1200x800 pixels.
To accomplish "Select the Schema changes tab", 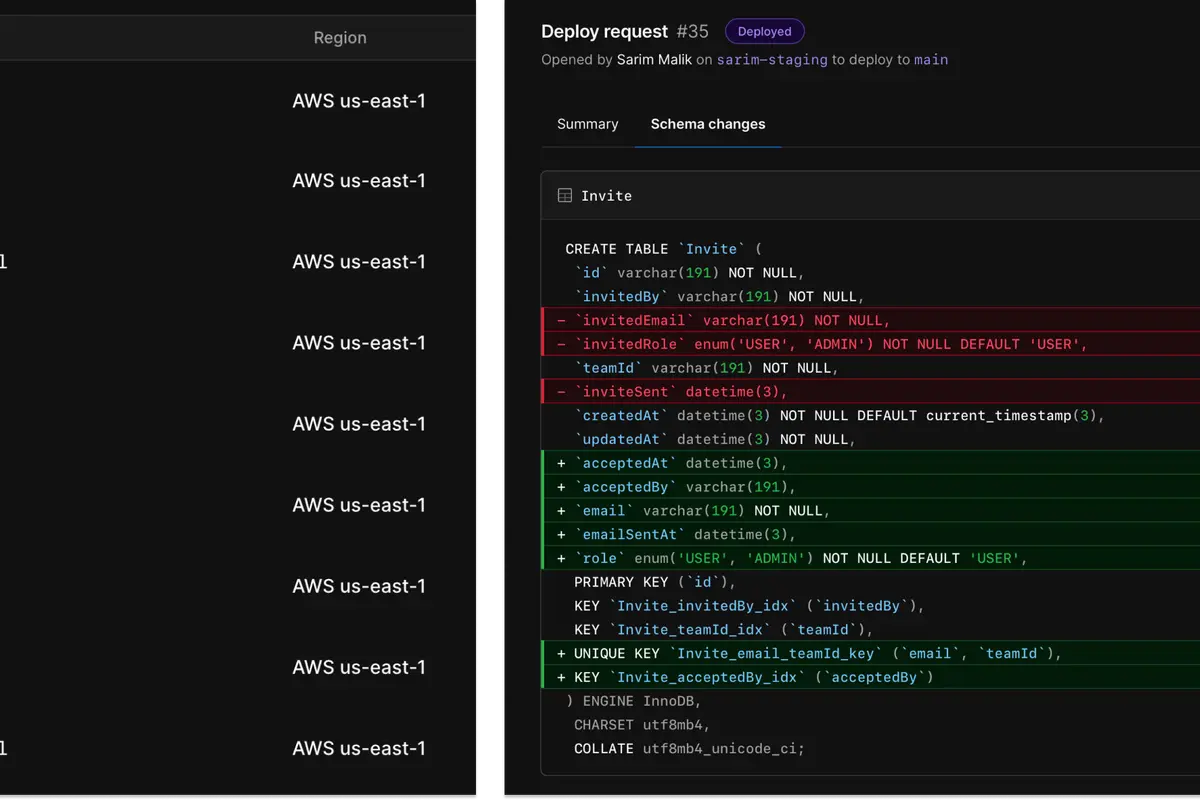I will (x=707, y=124).
